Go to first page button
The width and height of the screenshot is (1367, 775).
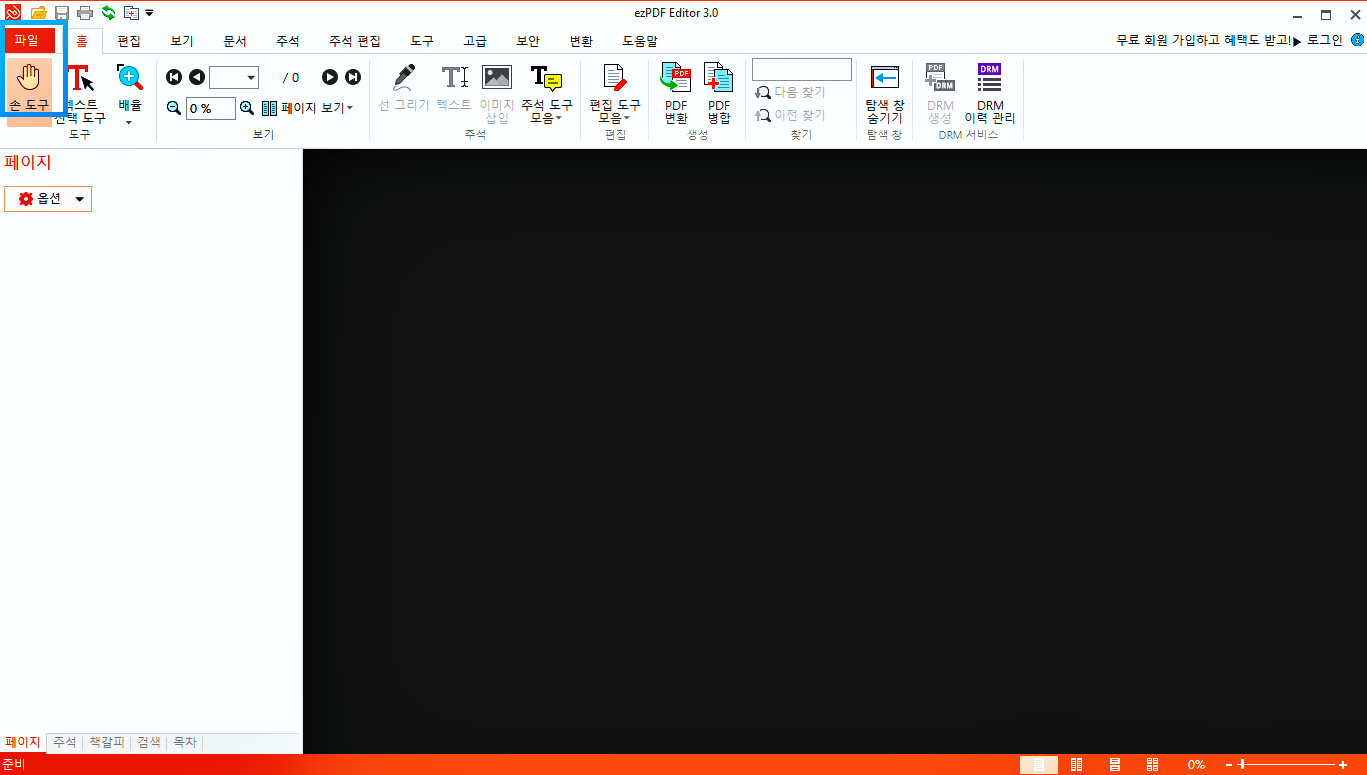174,77
